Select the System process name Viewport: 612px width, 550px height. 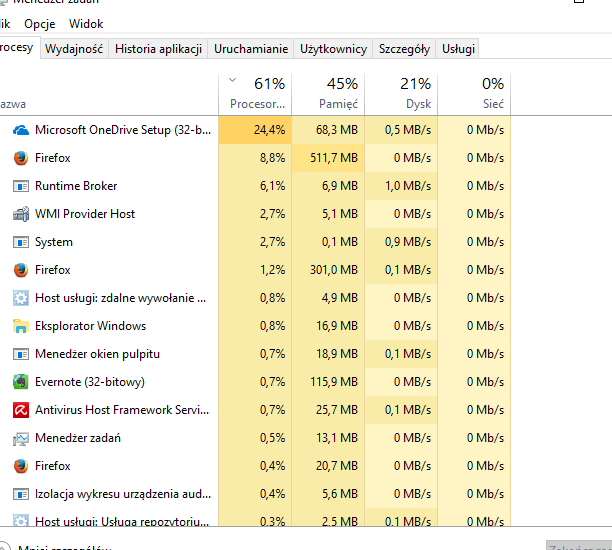(54, 242)
